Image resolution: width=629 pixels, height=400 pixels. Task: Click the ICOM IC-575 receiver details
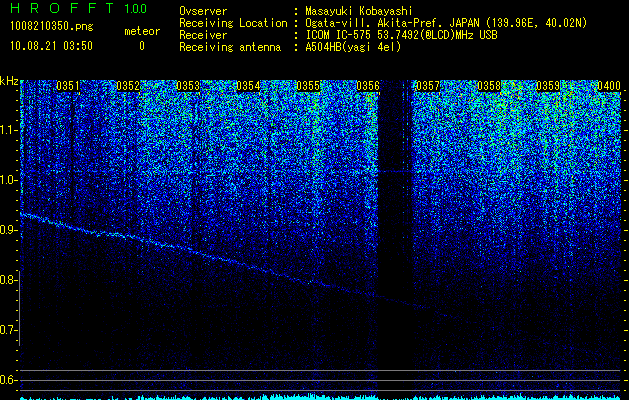click(x=401, y=35)
